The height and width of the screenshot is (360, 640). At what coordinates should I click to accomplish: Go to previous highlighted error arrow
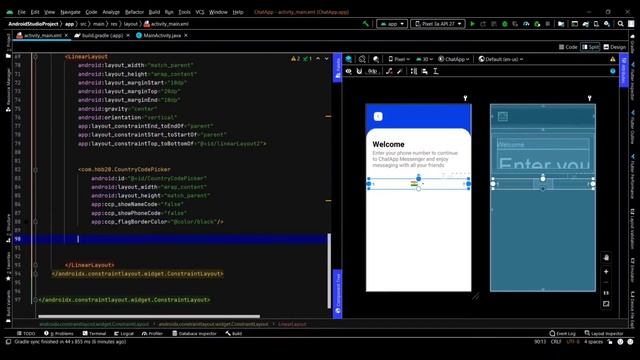[x=318, y=59]
